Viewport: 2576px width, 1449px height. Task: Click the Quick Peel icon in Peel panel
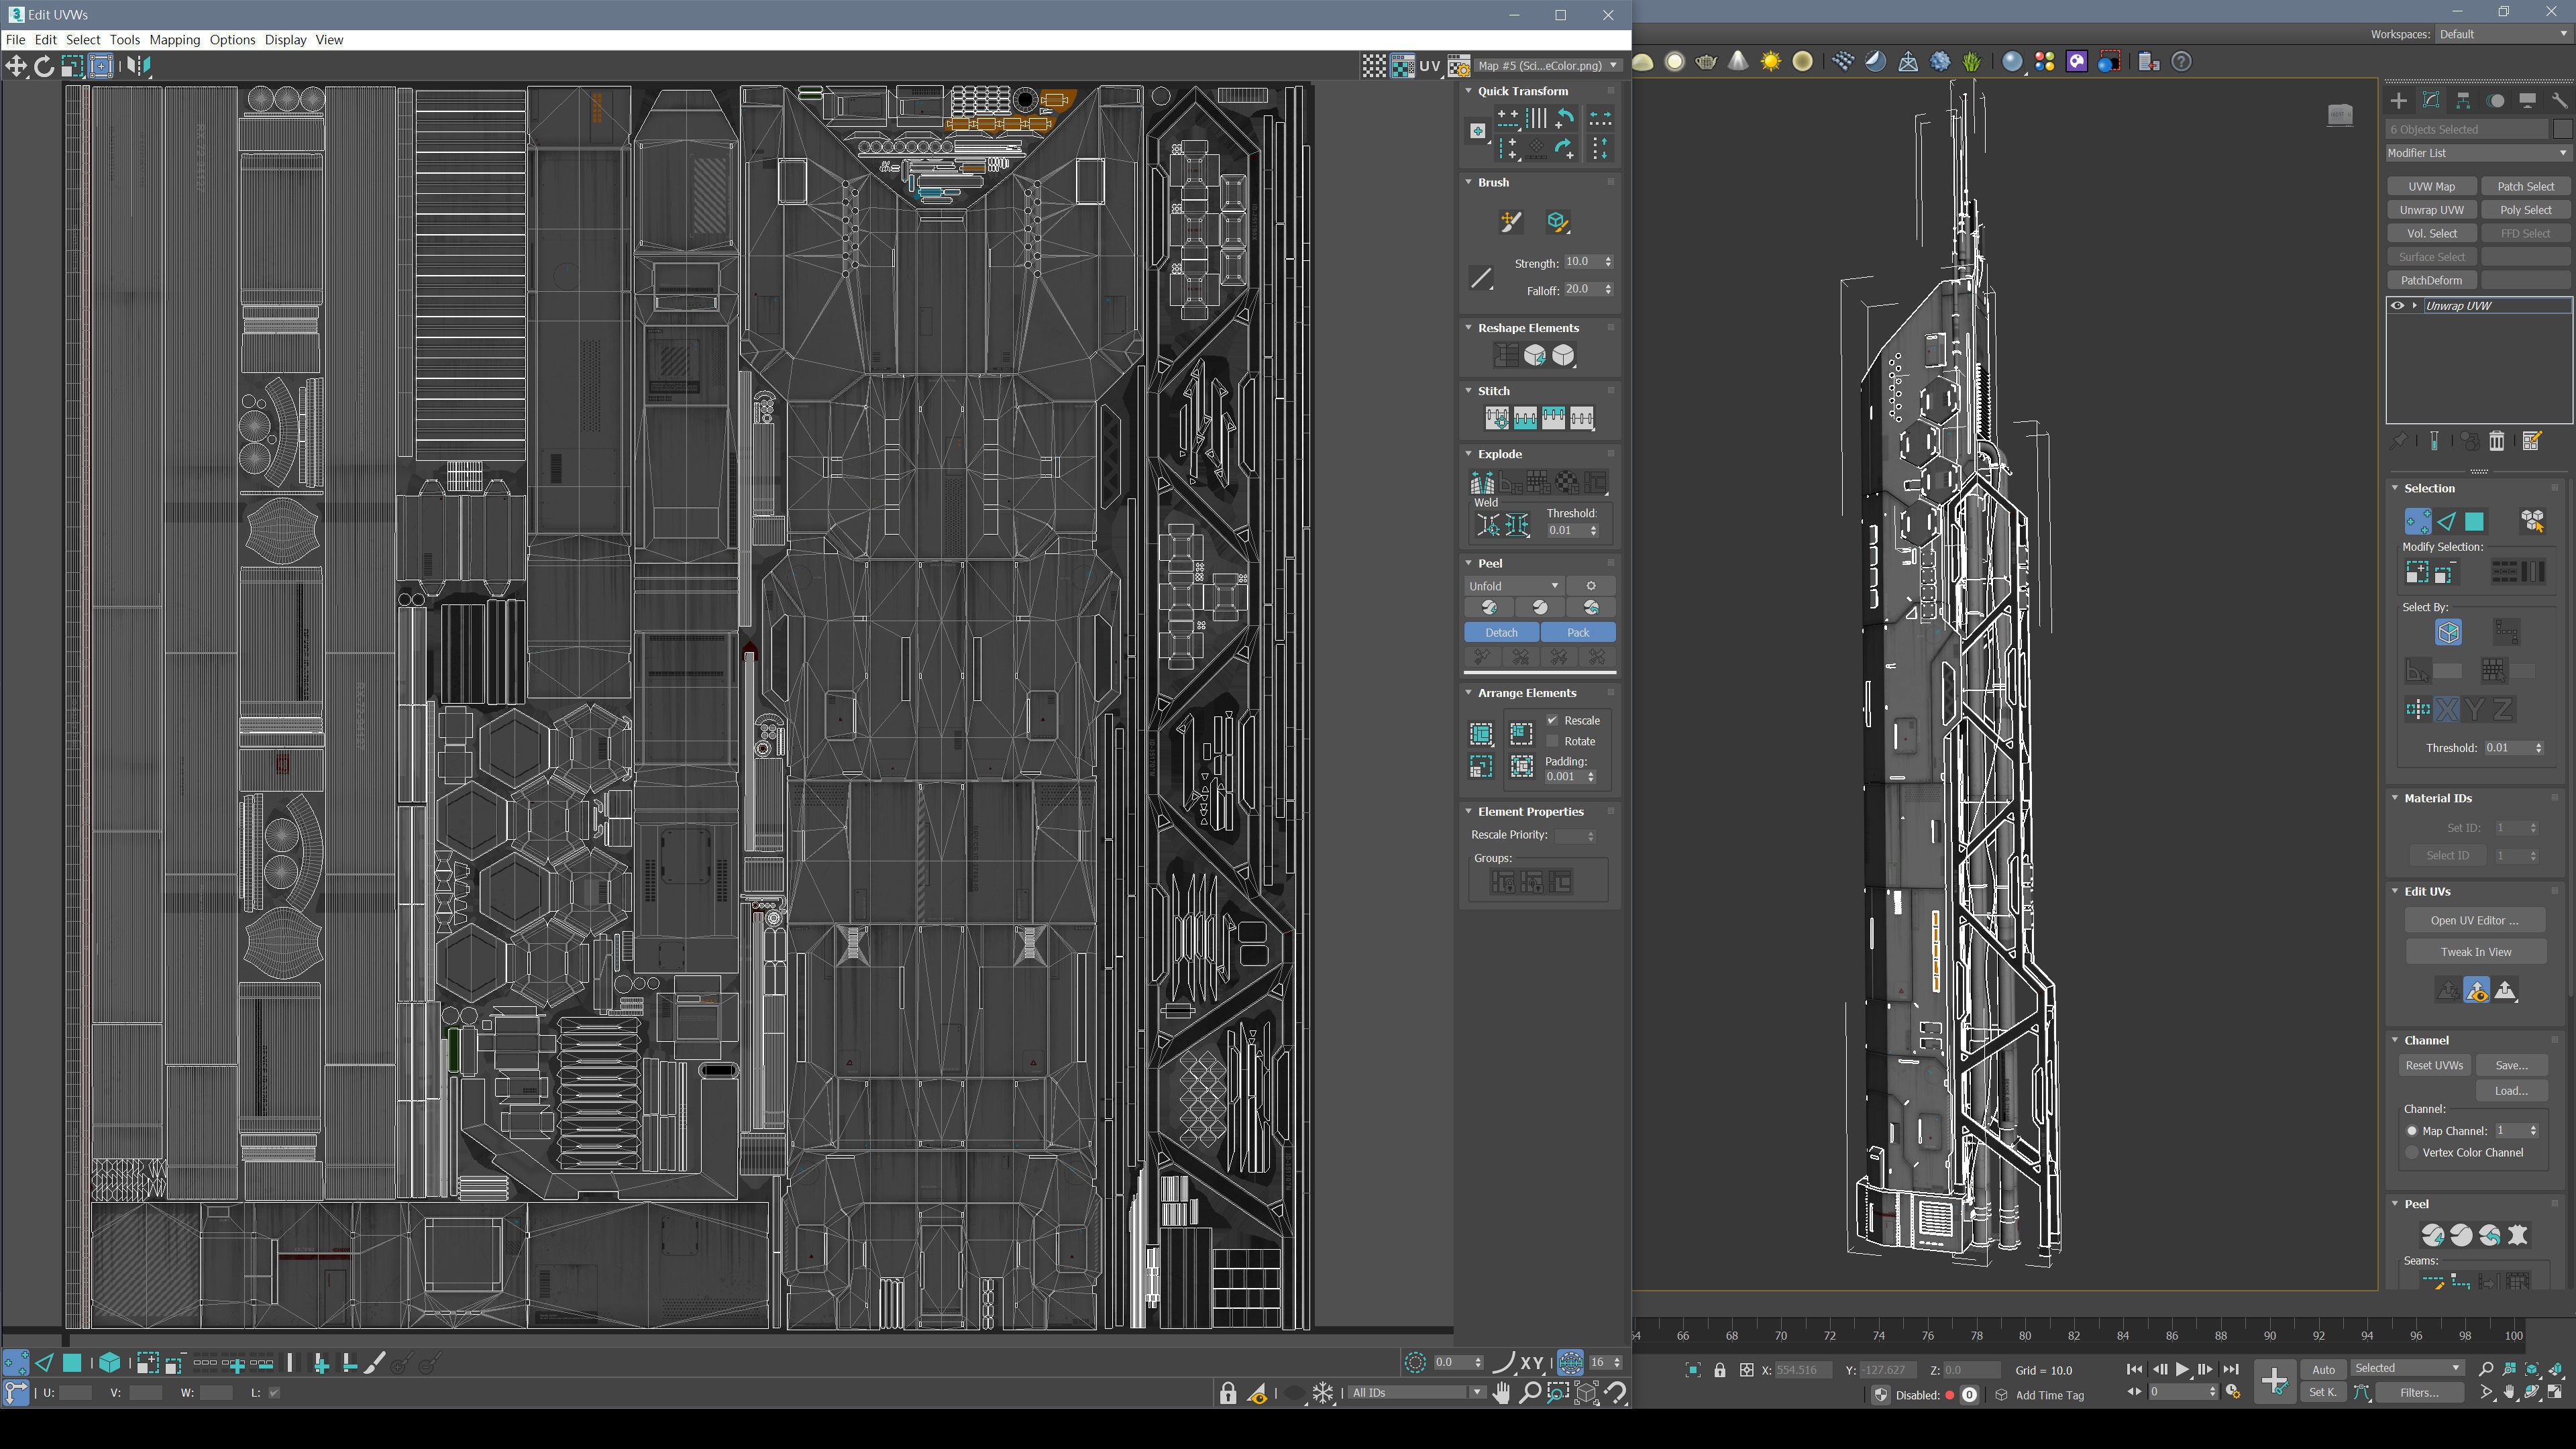[x=1489, y=607]
